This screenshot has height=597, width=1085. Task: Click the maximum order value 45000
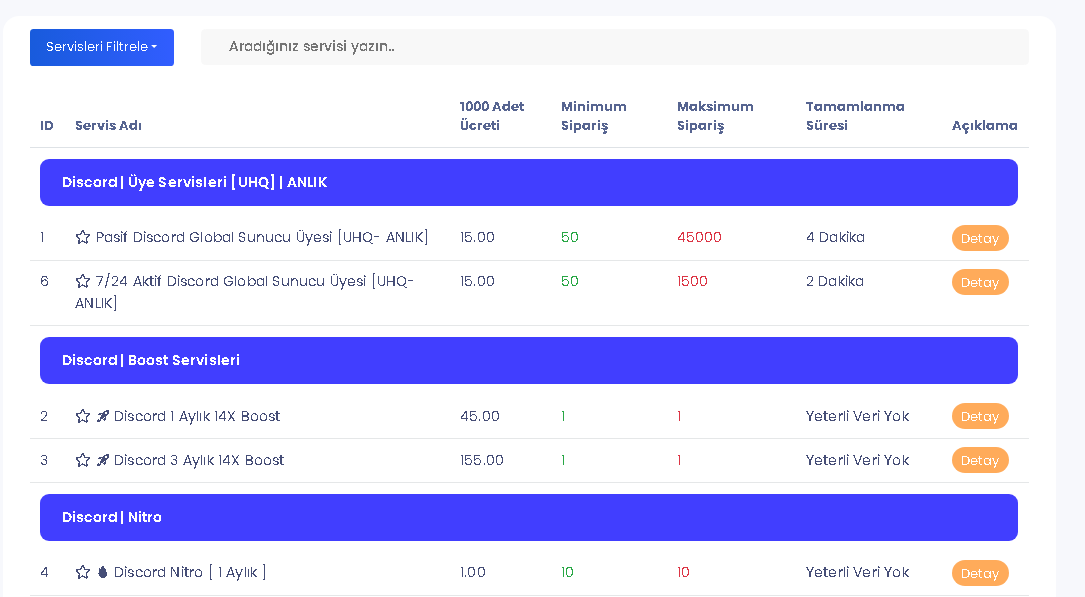(699, 237)
